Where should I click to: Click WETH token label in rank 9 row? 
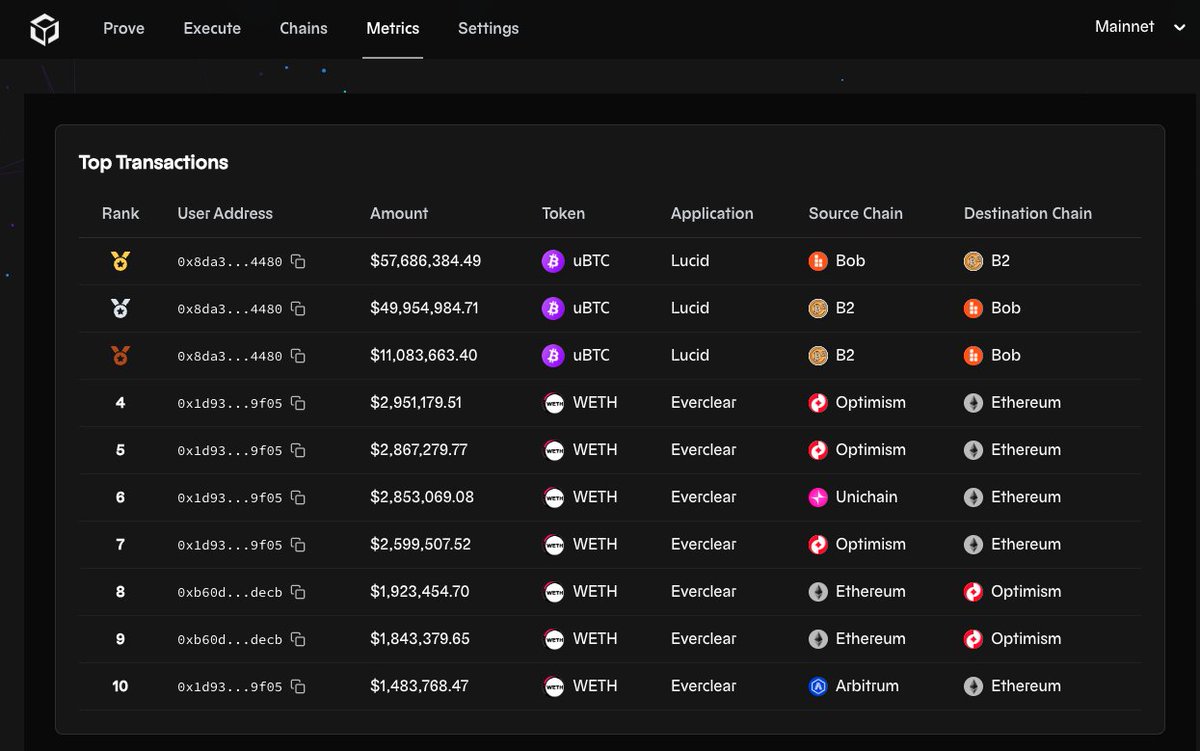pyautogui.click(x=595, y=639)
